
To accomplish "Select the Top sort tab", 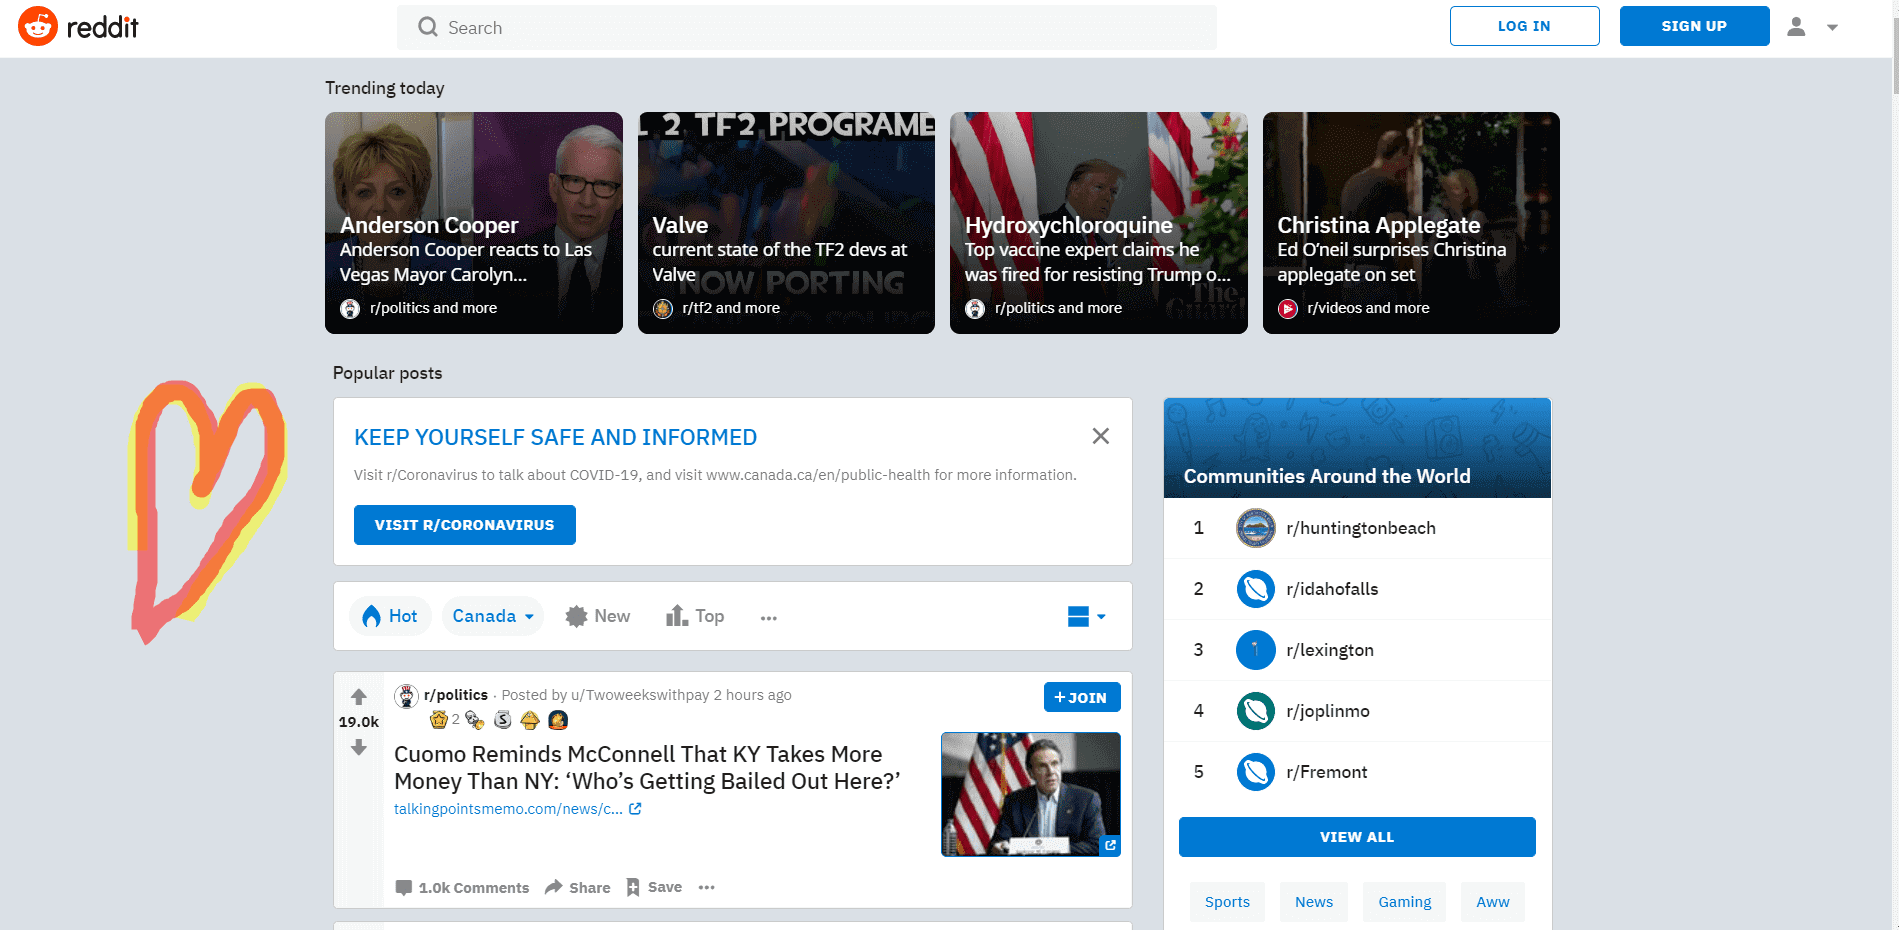I will tap(695, 616).
